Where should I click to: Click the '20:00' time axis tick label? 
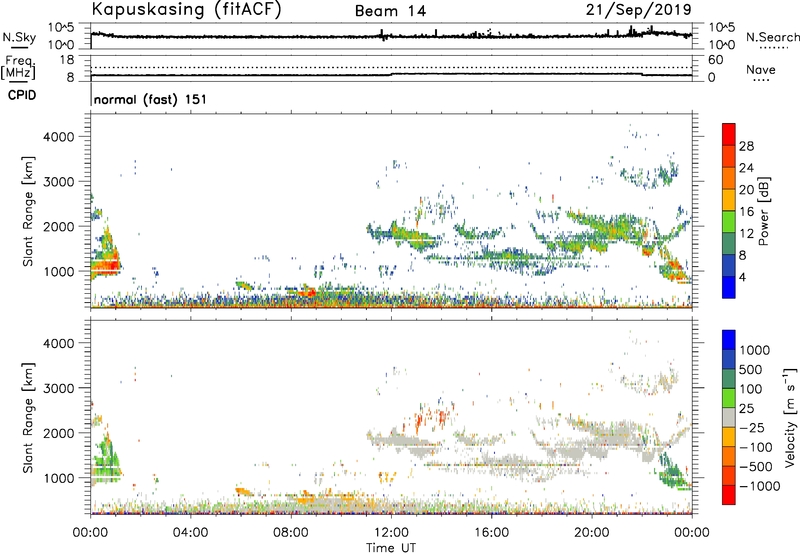pyautogui.click(x=592, y=533)
